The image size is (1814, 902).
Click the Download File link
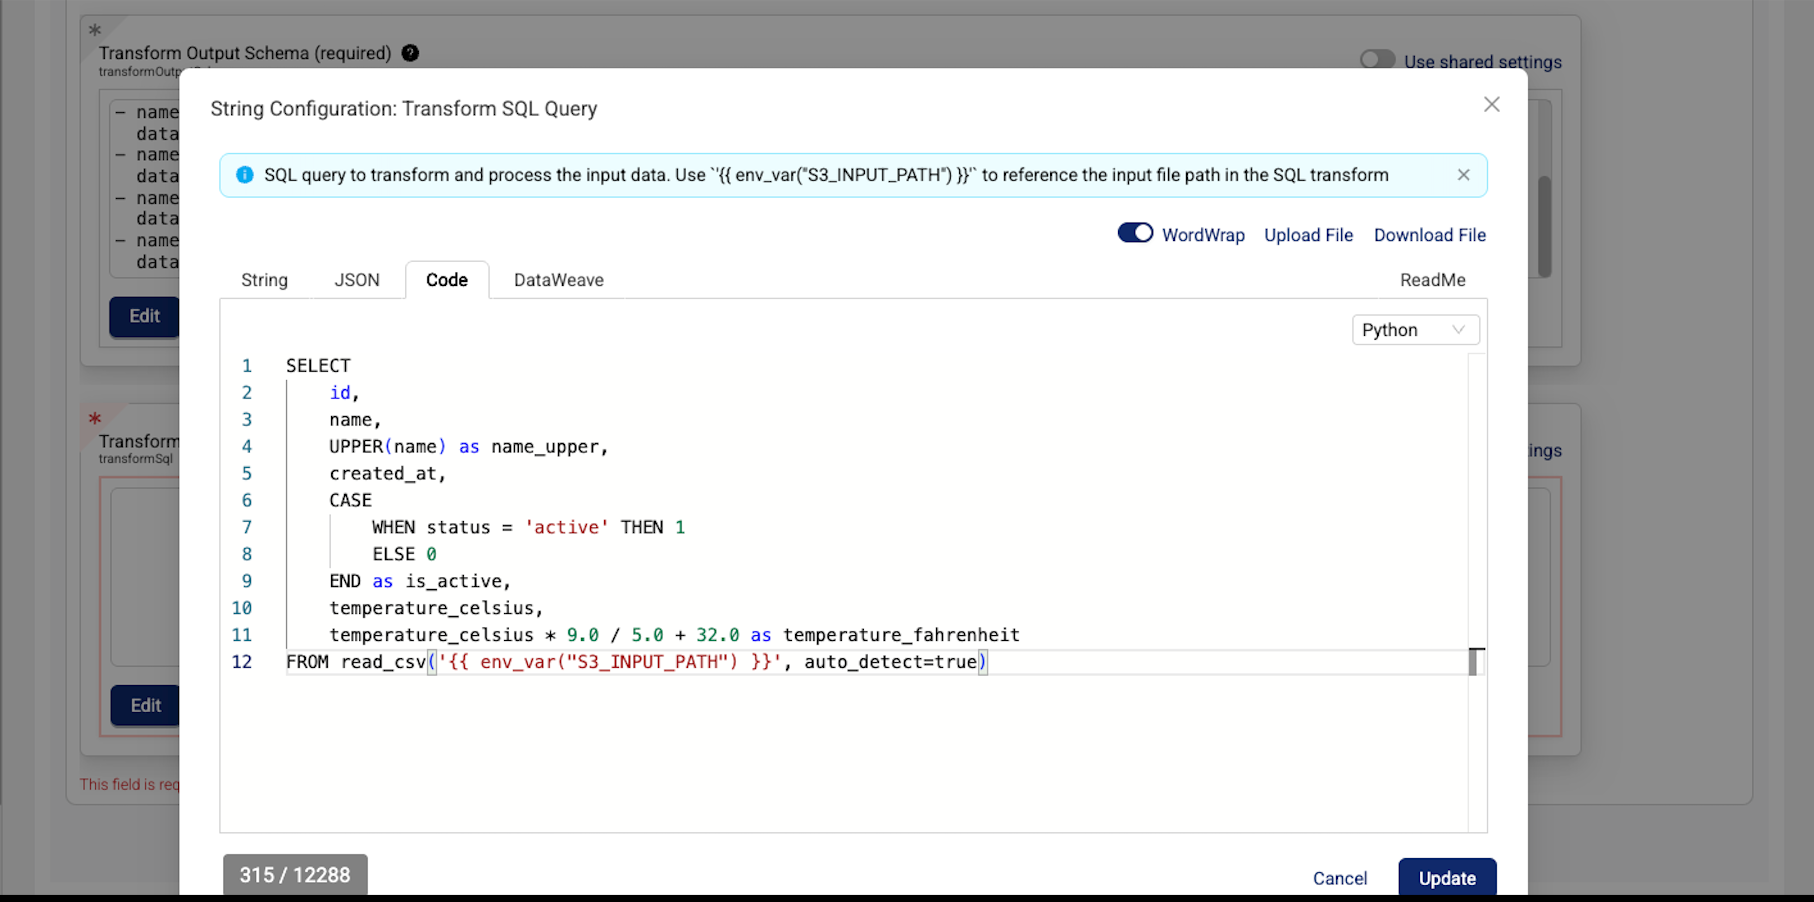tap(1429, 235)
